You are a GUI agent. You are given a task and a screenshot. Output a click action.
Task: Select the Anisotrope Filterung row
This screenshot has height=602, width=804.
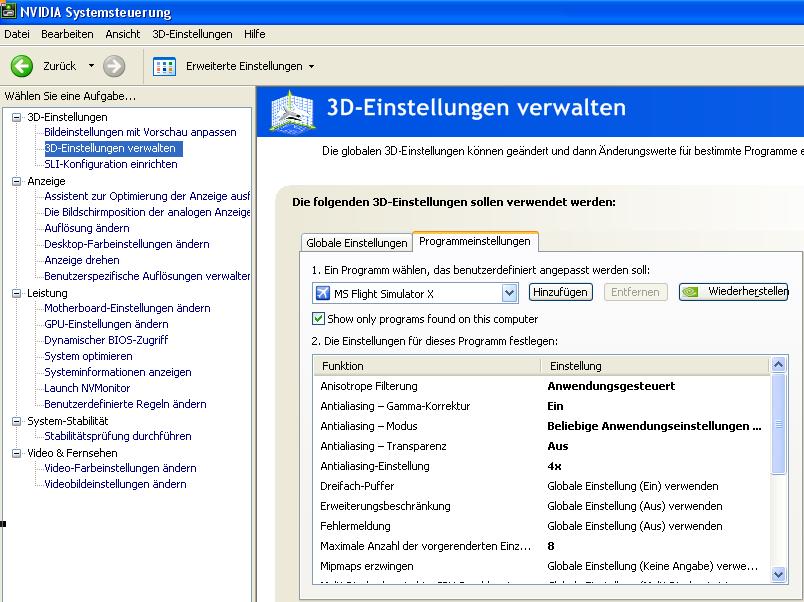(541, 386)
